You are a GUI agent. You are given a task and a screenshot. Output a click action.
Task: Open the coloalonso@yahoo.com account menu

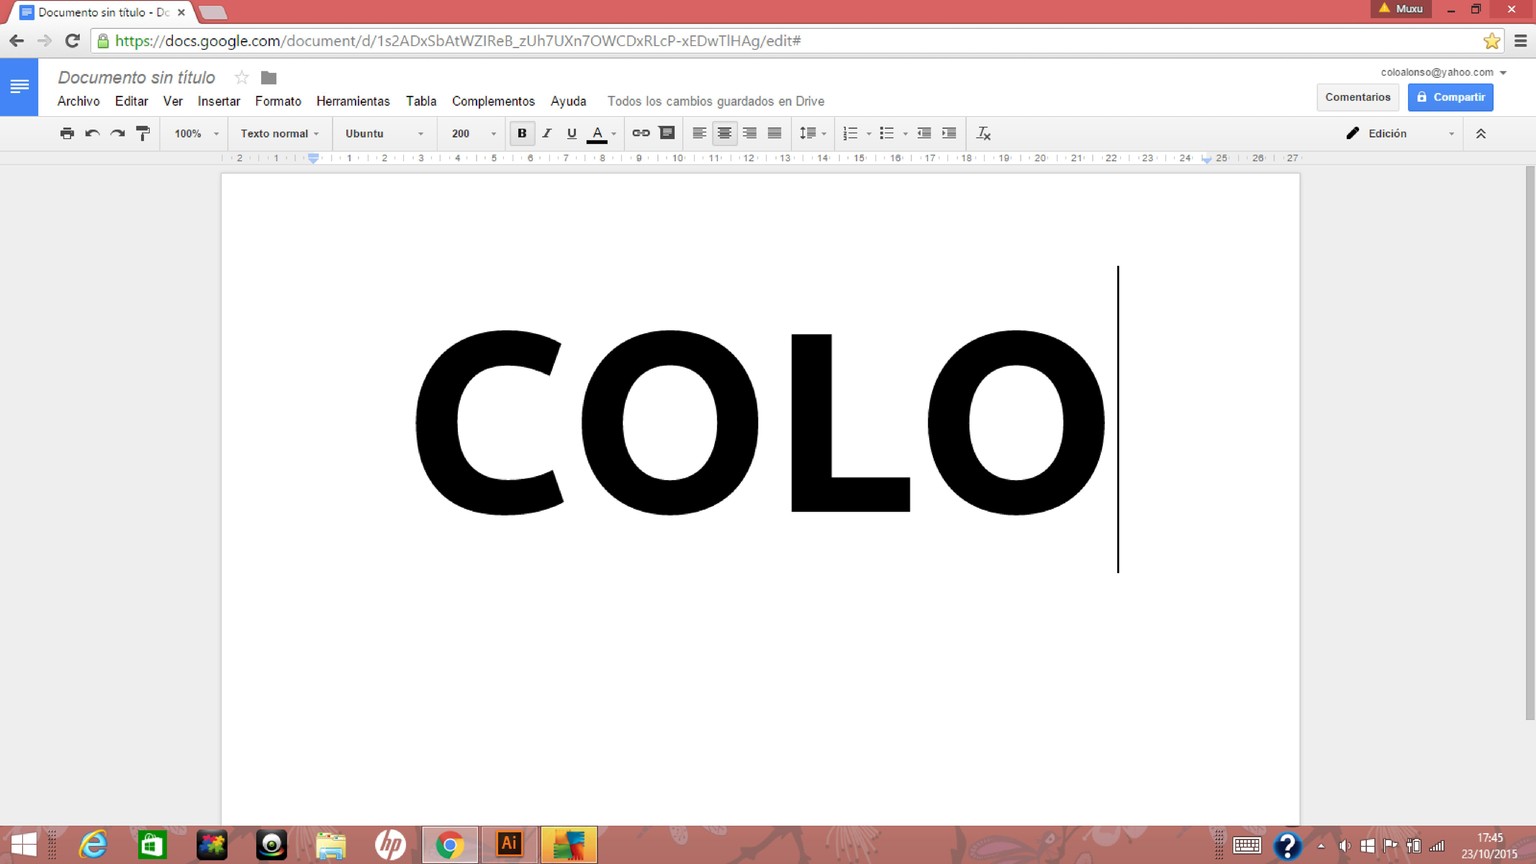(1443, 72)
